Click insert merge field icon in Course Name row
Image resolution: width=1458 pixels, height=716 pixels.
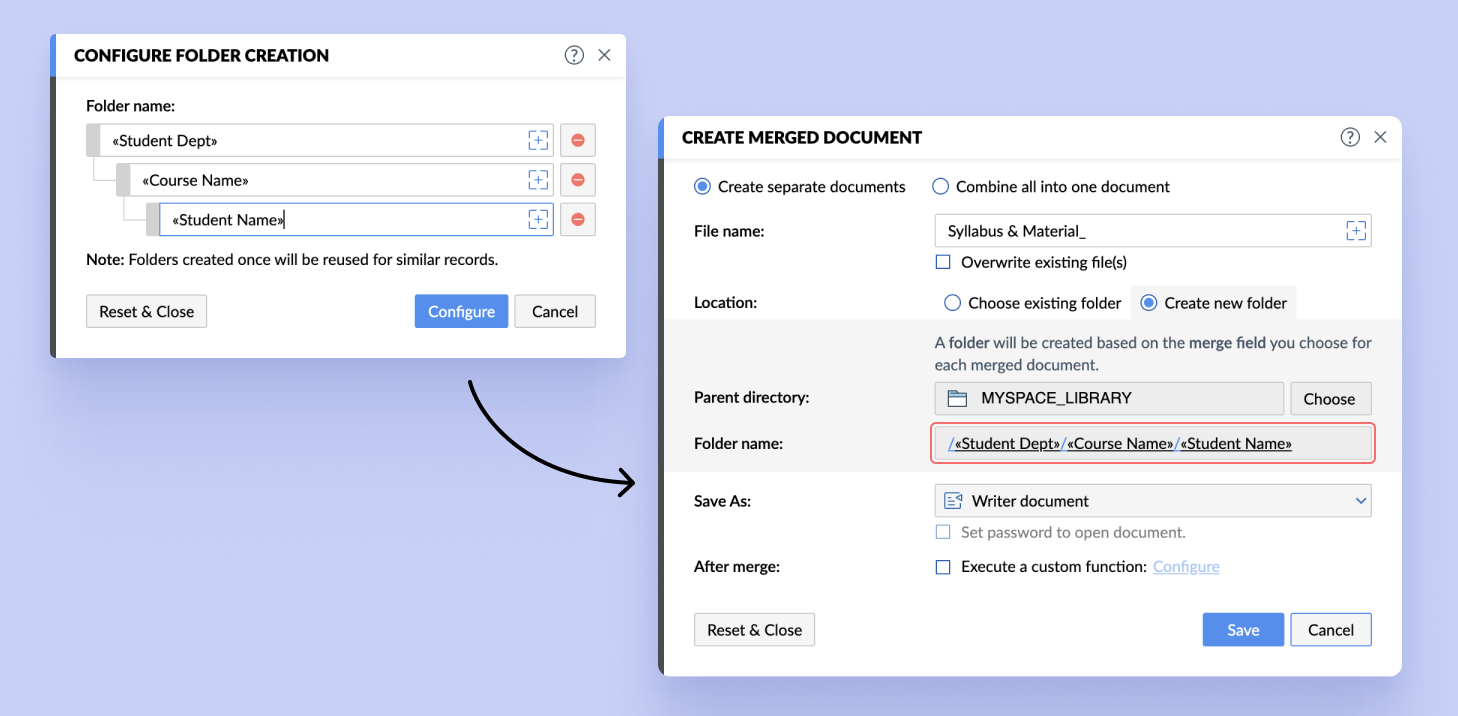coord(538,180)
